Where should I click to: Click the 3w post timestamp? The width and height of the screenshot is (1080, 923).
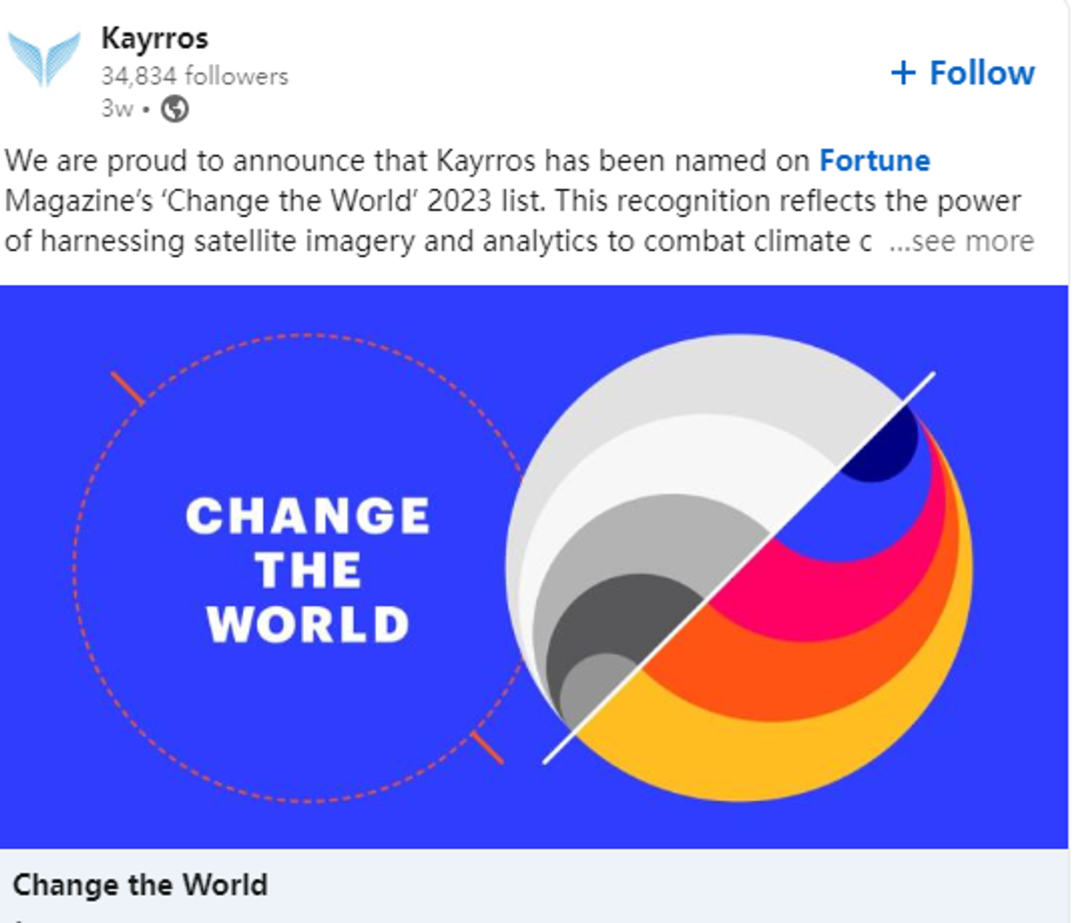click(116, 109)
